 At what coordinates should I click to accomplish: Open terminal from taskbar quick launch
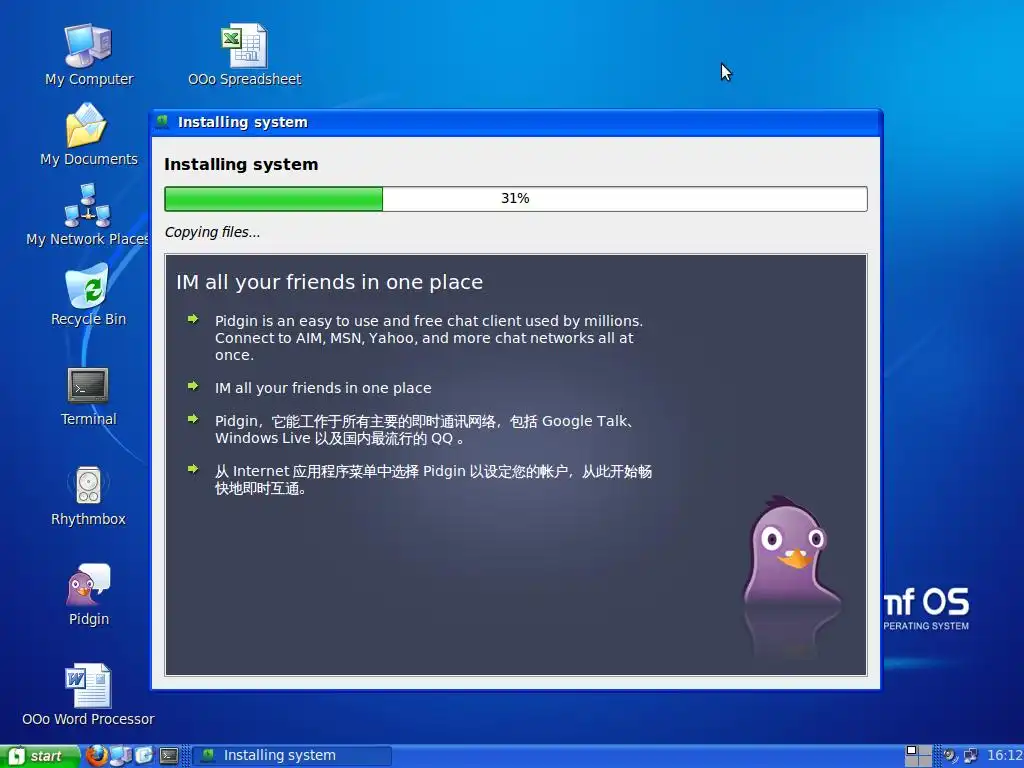169,756
